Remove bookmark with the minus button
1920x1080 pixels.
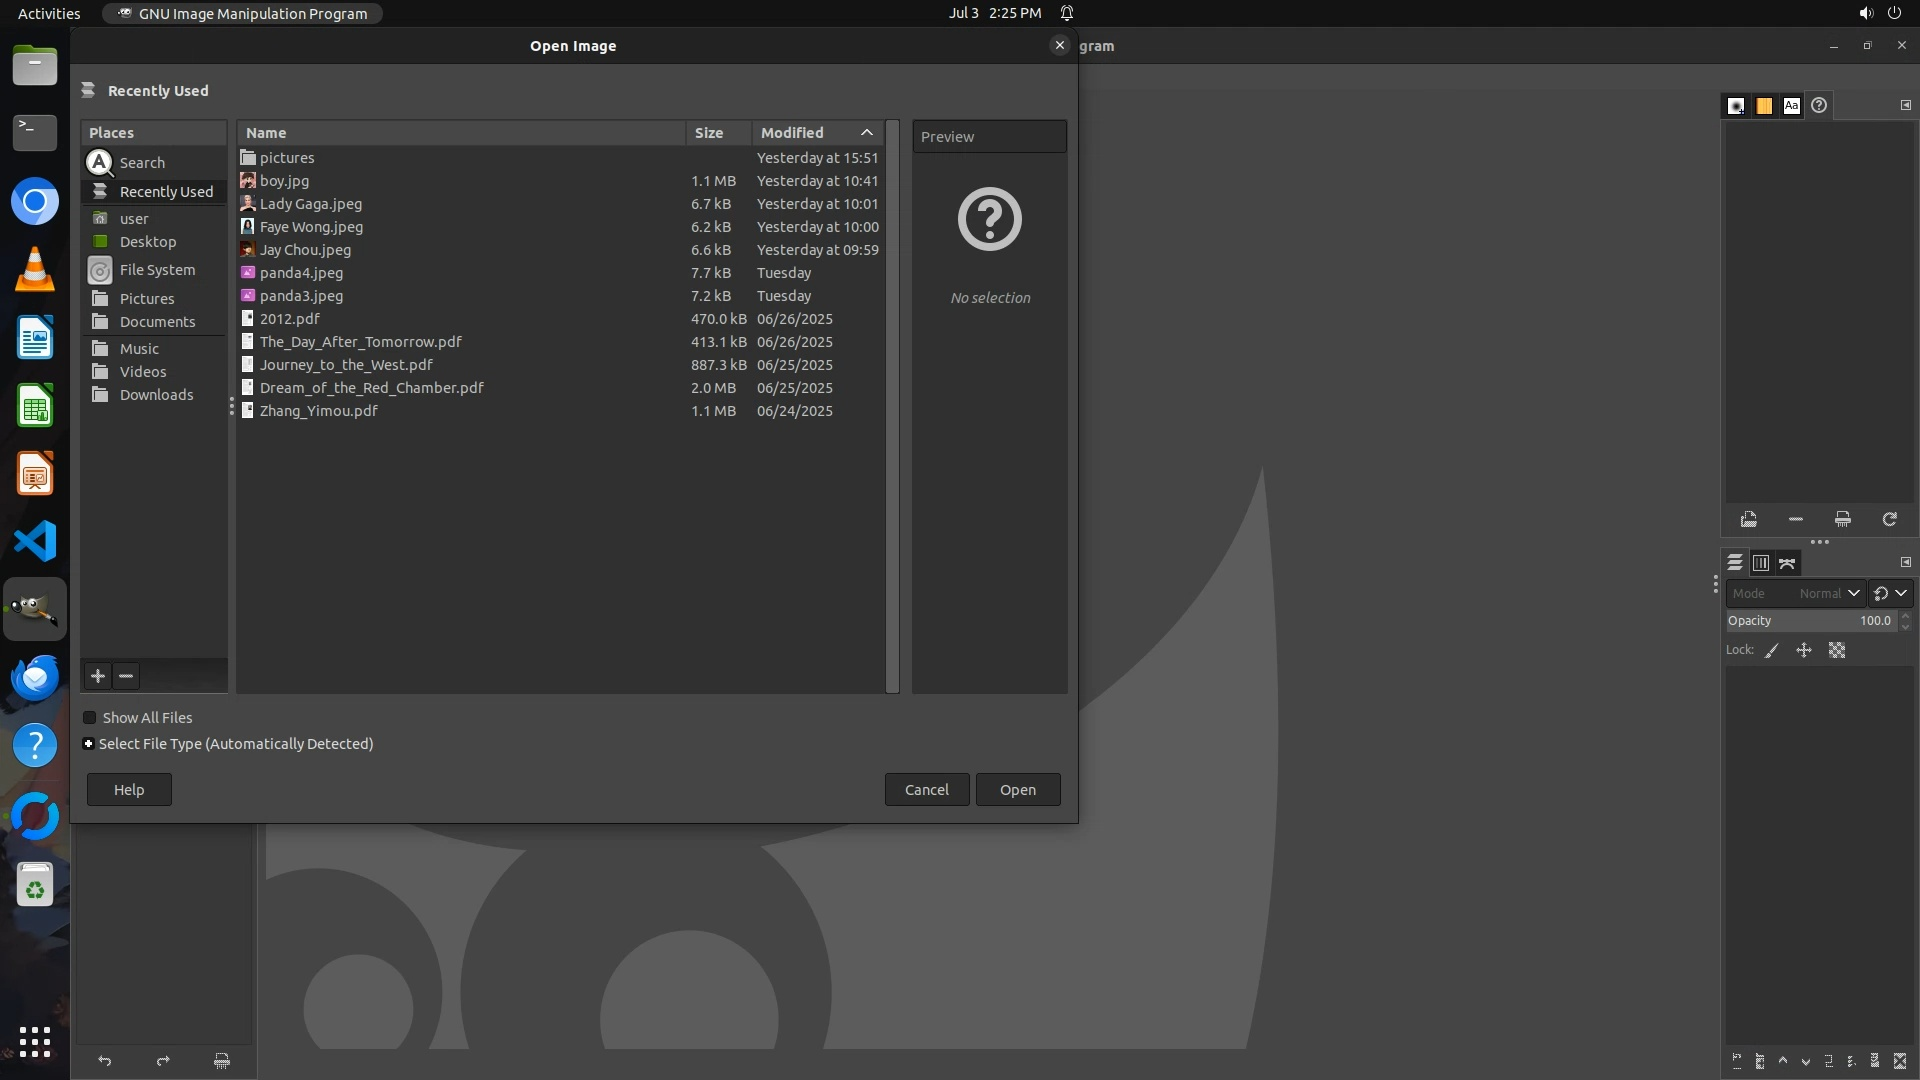pyautogui.click(x=126, y=676)
